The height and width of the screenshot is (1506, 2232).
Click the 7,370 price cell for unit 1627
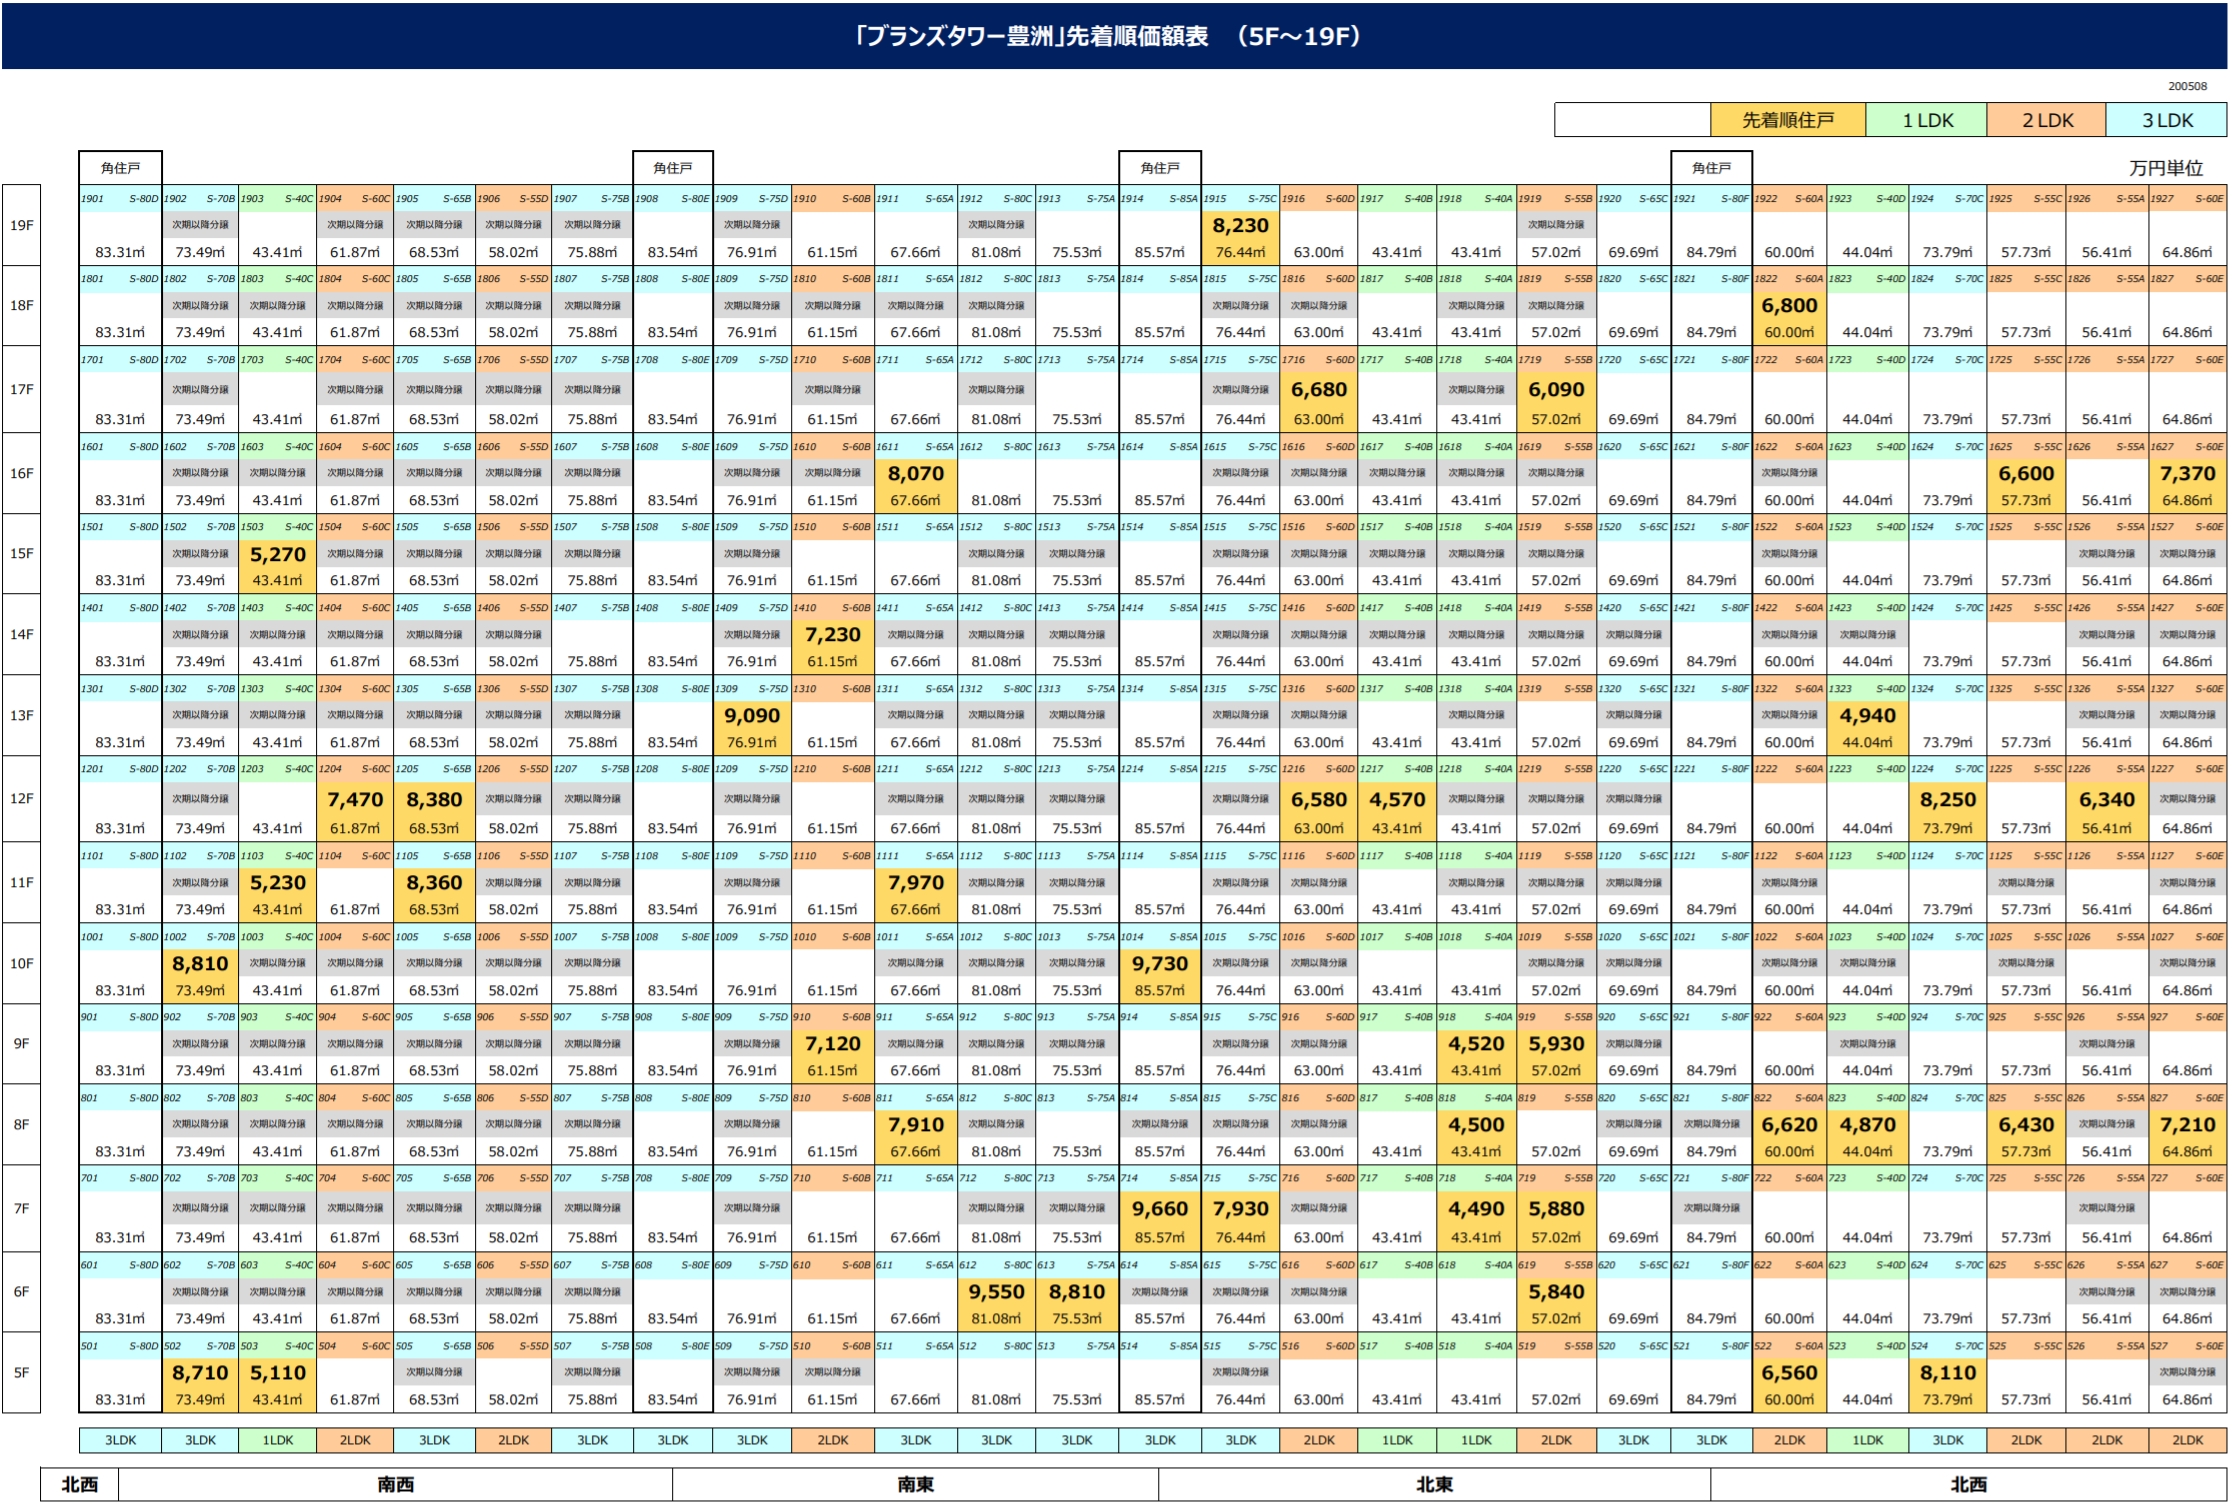2187,474
